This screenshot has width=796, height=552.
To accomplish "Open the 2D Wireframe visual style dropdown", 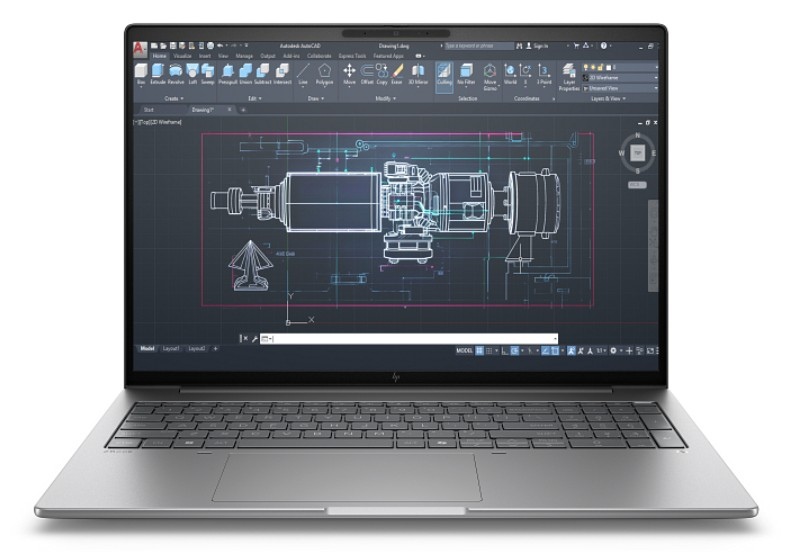I will pyautogui.click(x=622, y=78).
